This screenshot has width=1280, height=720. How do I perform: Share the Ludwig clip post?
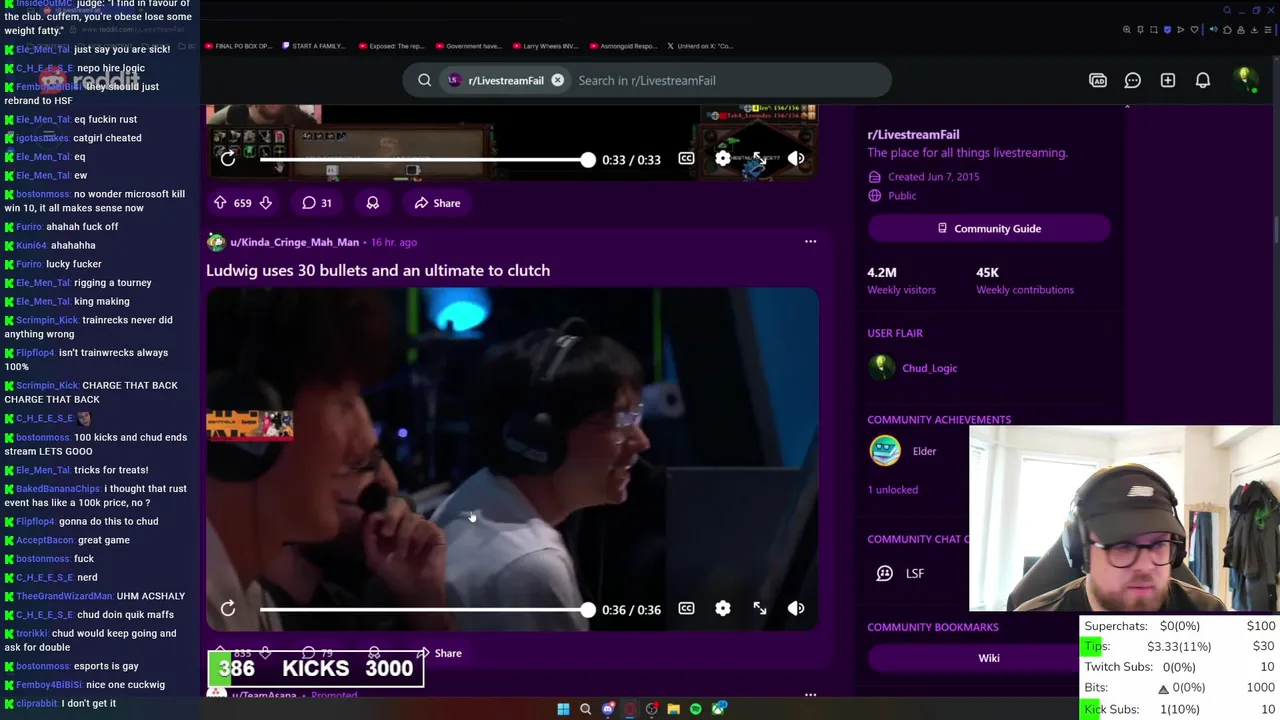pyautogui.click(x=439, y=653)
